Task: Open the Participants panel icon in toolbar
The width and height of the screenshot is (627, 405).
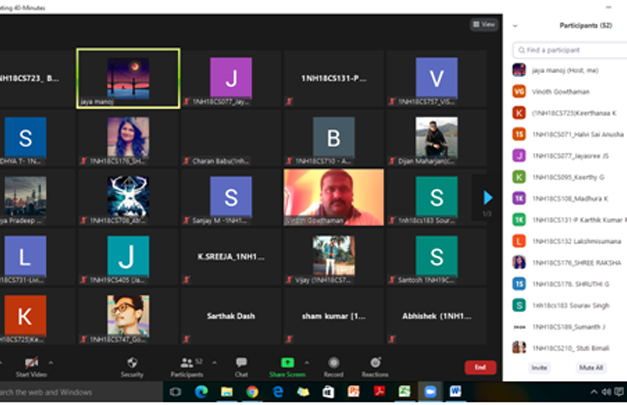Action: coord(185,362)
